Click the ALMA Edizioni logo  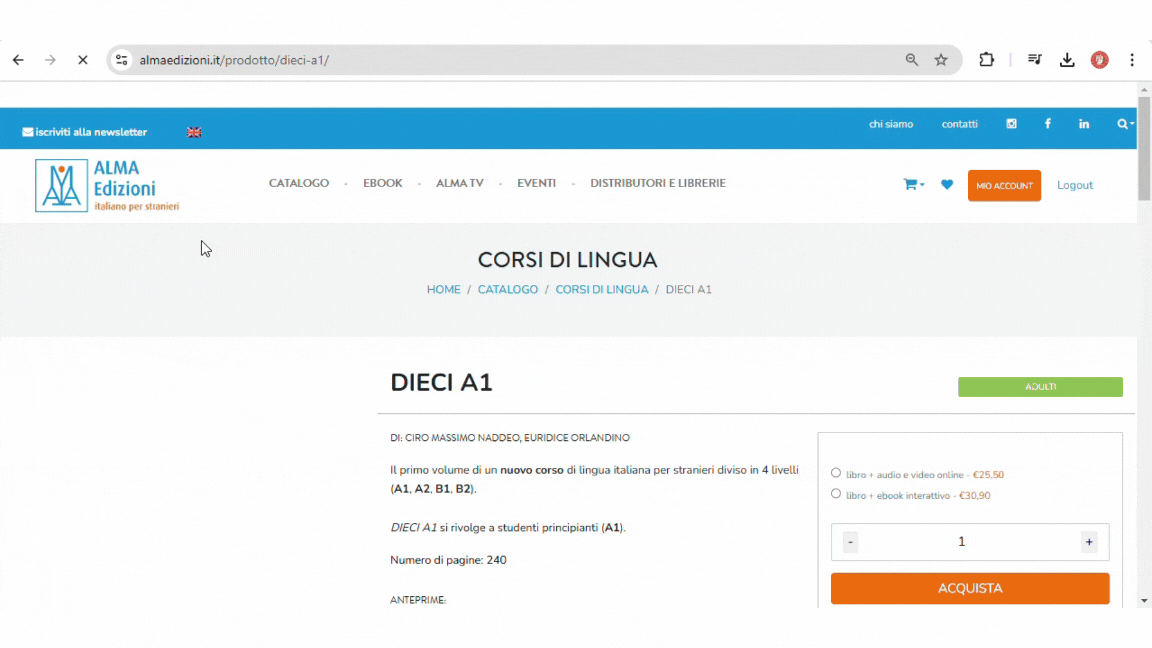tap(107, 185)
